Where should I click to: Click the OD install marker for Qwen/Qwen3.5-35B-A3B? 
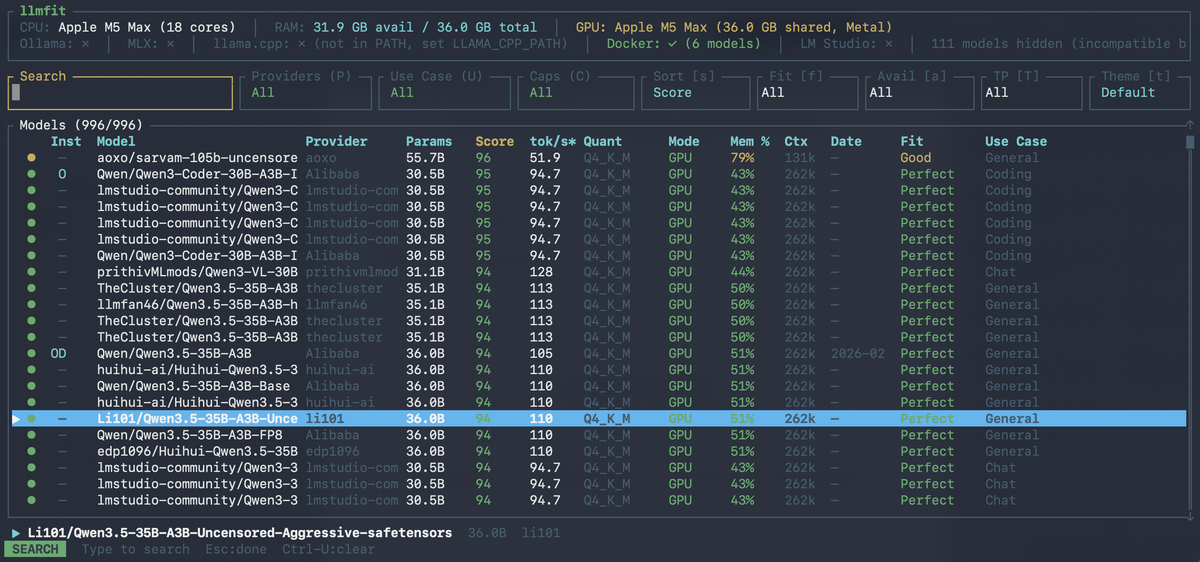click(x=58, y=353)
